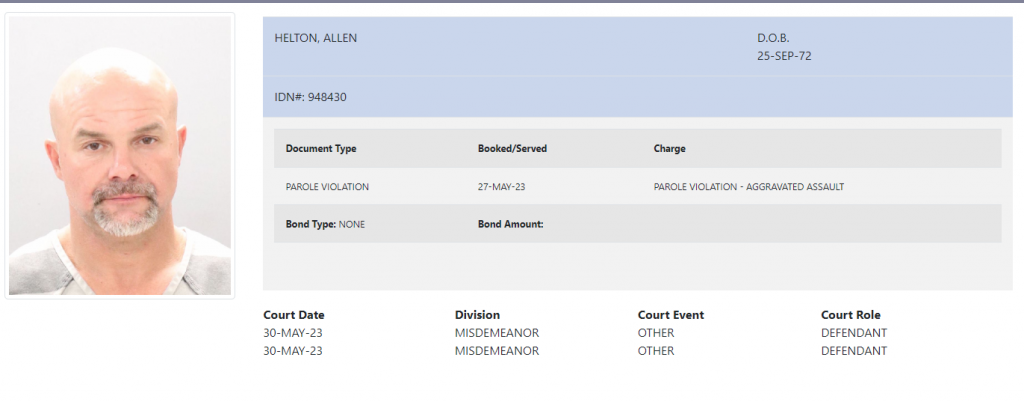Click the Court Event column heading

pos(671,315)
